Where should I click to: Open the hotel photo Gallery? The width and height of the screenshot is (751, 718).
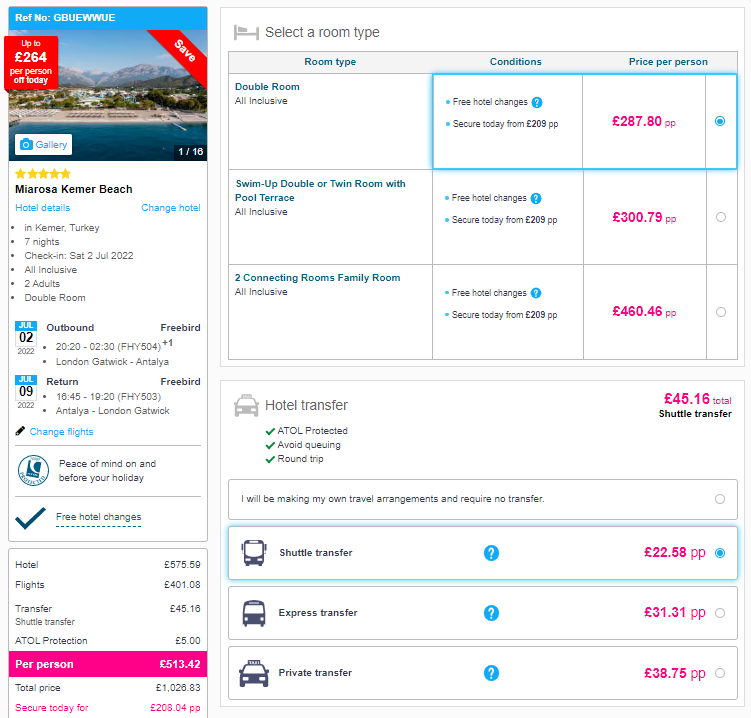(x=43, y=144)
